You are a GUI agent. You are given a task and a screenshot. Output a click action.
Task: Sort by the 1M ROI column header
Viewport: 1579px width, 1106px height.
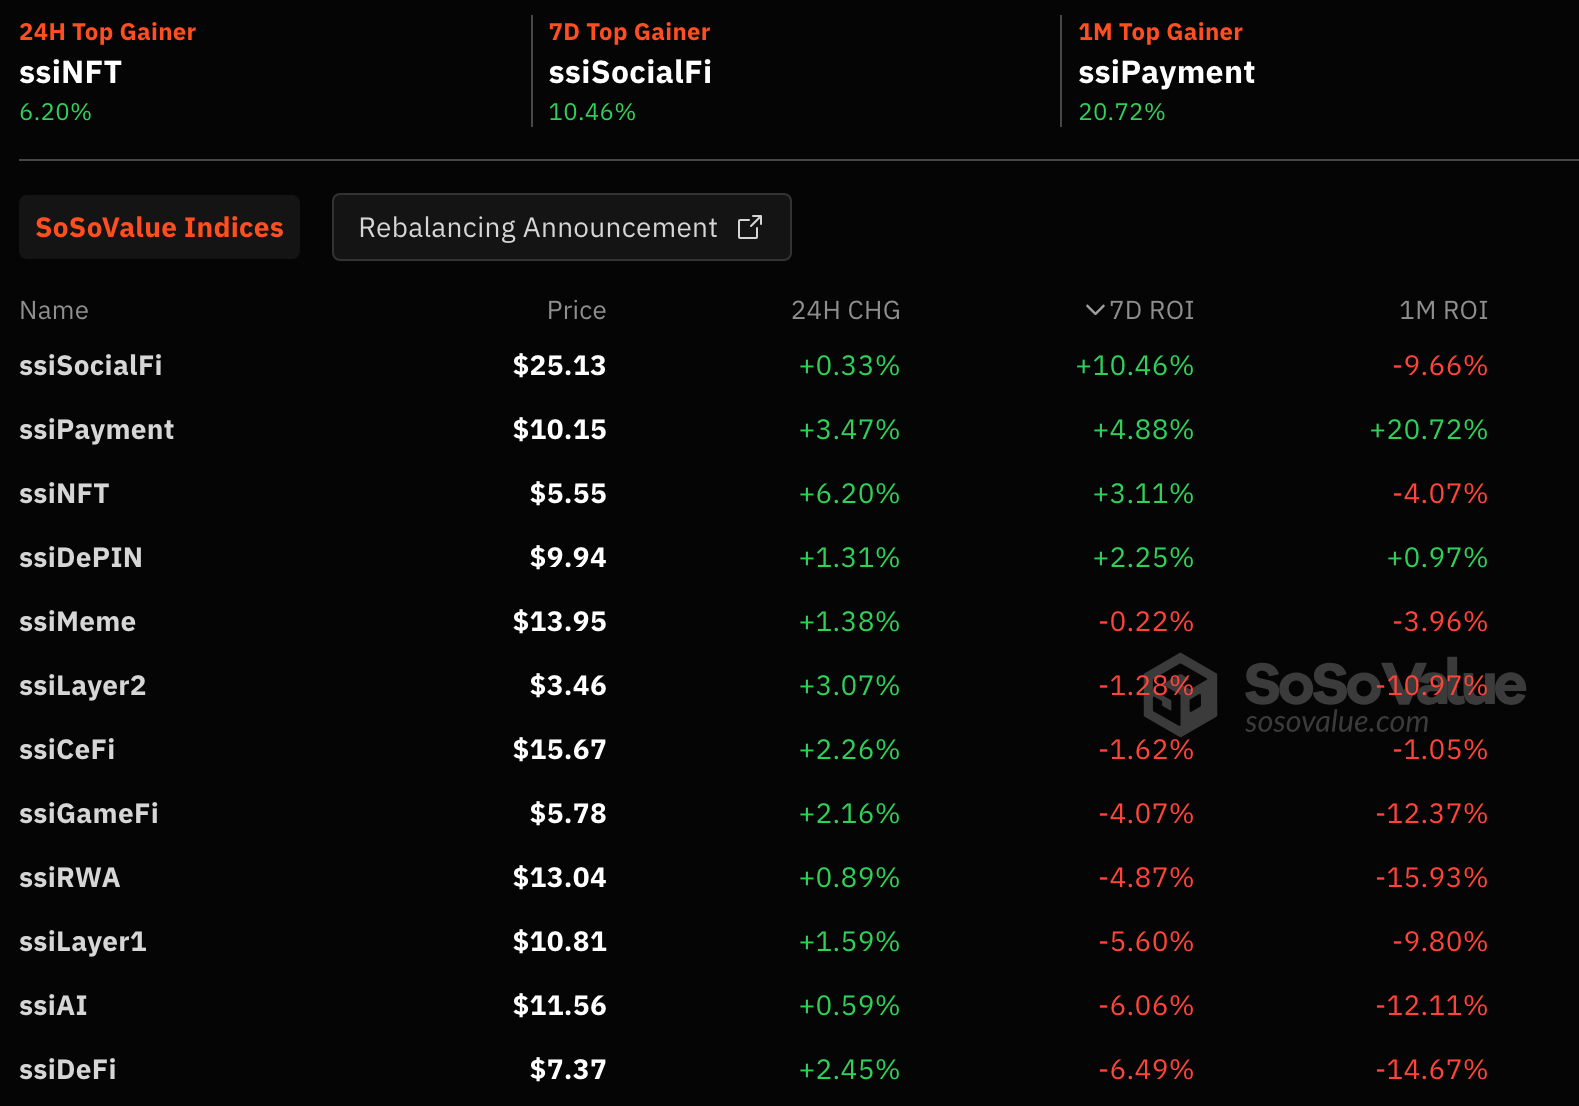pos(1444,310)
